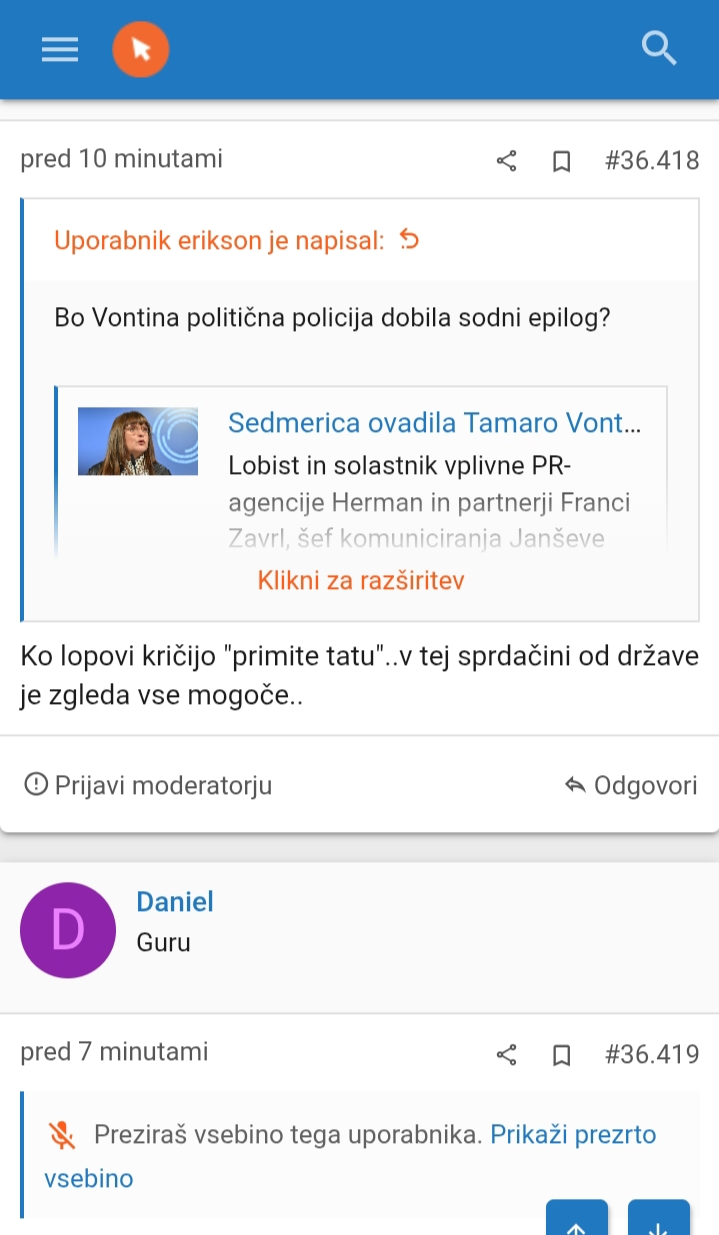Screen dimensions: 719x1235
Task: Open the hamburger navigation menu
Action: click(60, 49)
